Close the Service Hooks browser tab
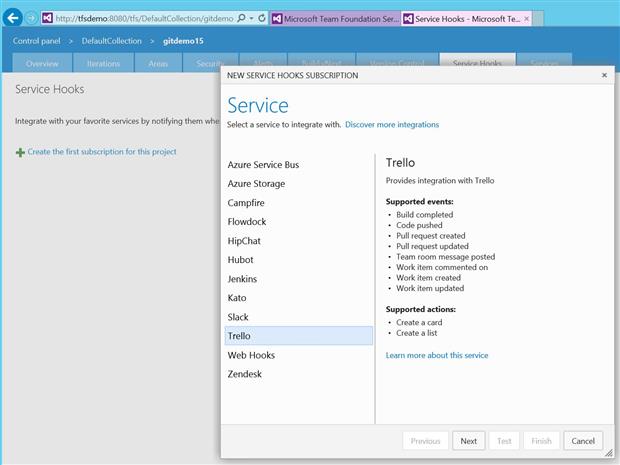This screenshot has height=465, width=620. (527, 19)
